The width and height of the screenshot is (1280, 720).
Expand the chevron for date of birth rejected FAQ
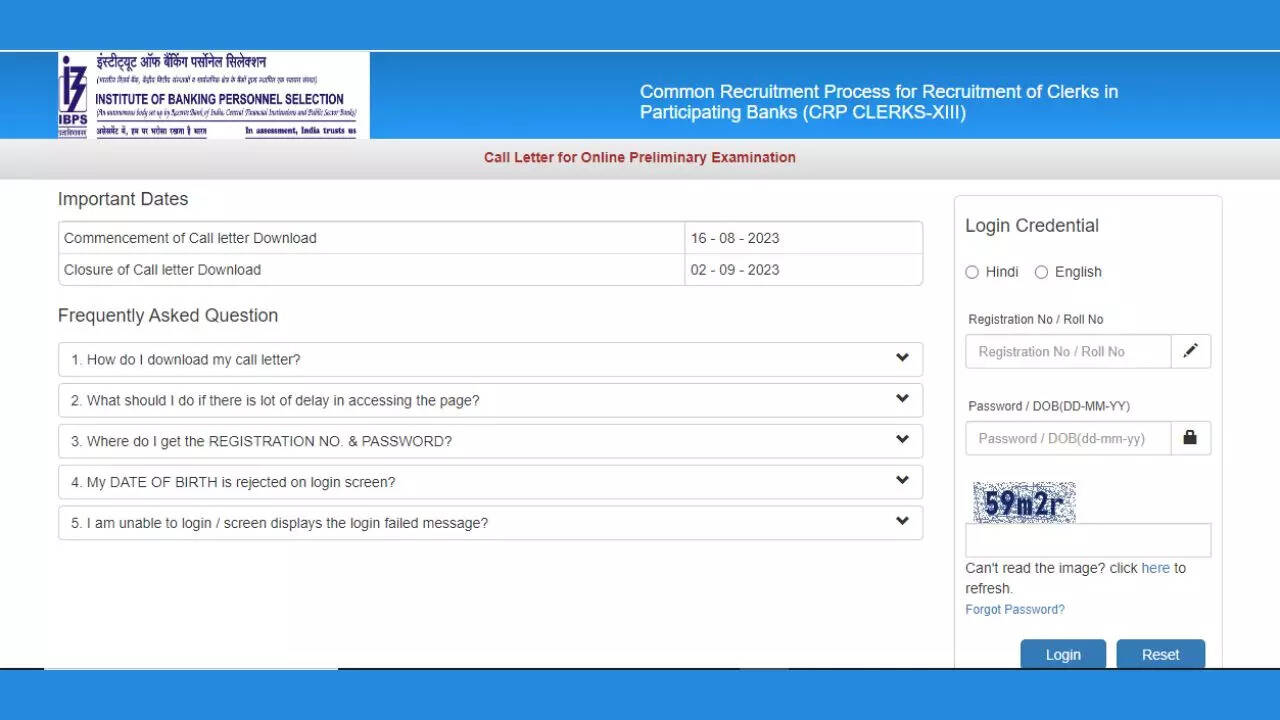click(902, 481)
